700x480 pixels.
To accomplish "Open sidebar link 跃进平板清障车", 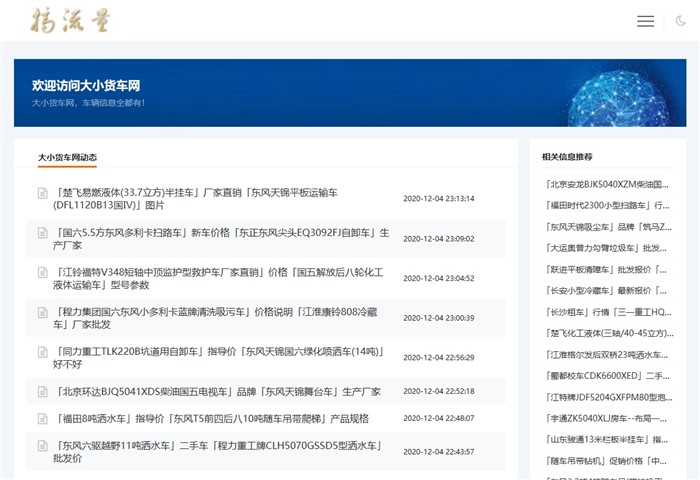I will [x=606, y=269].
